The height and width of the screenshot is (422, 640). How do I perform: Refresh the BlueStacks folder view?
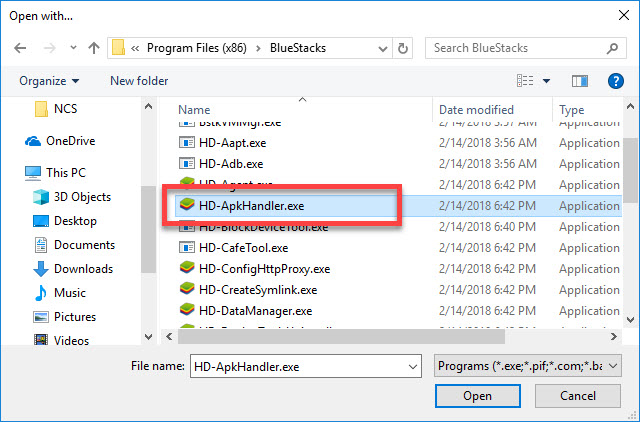[402, 49]
